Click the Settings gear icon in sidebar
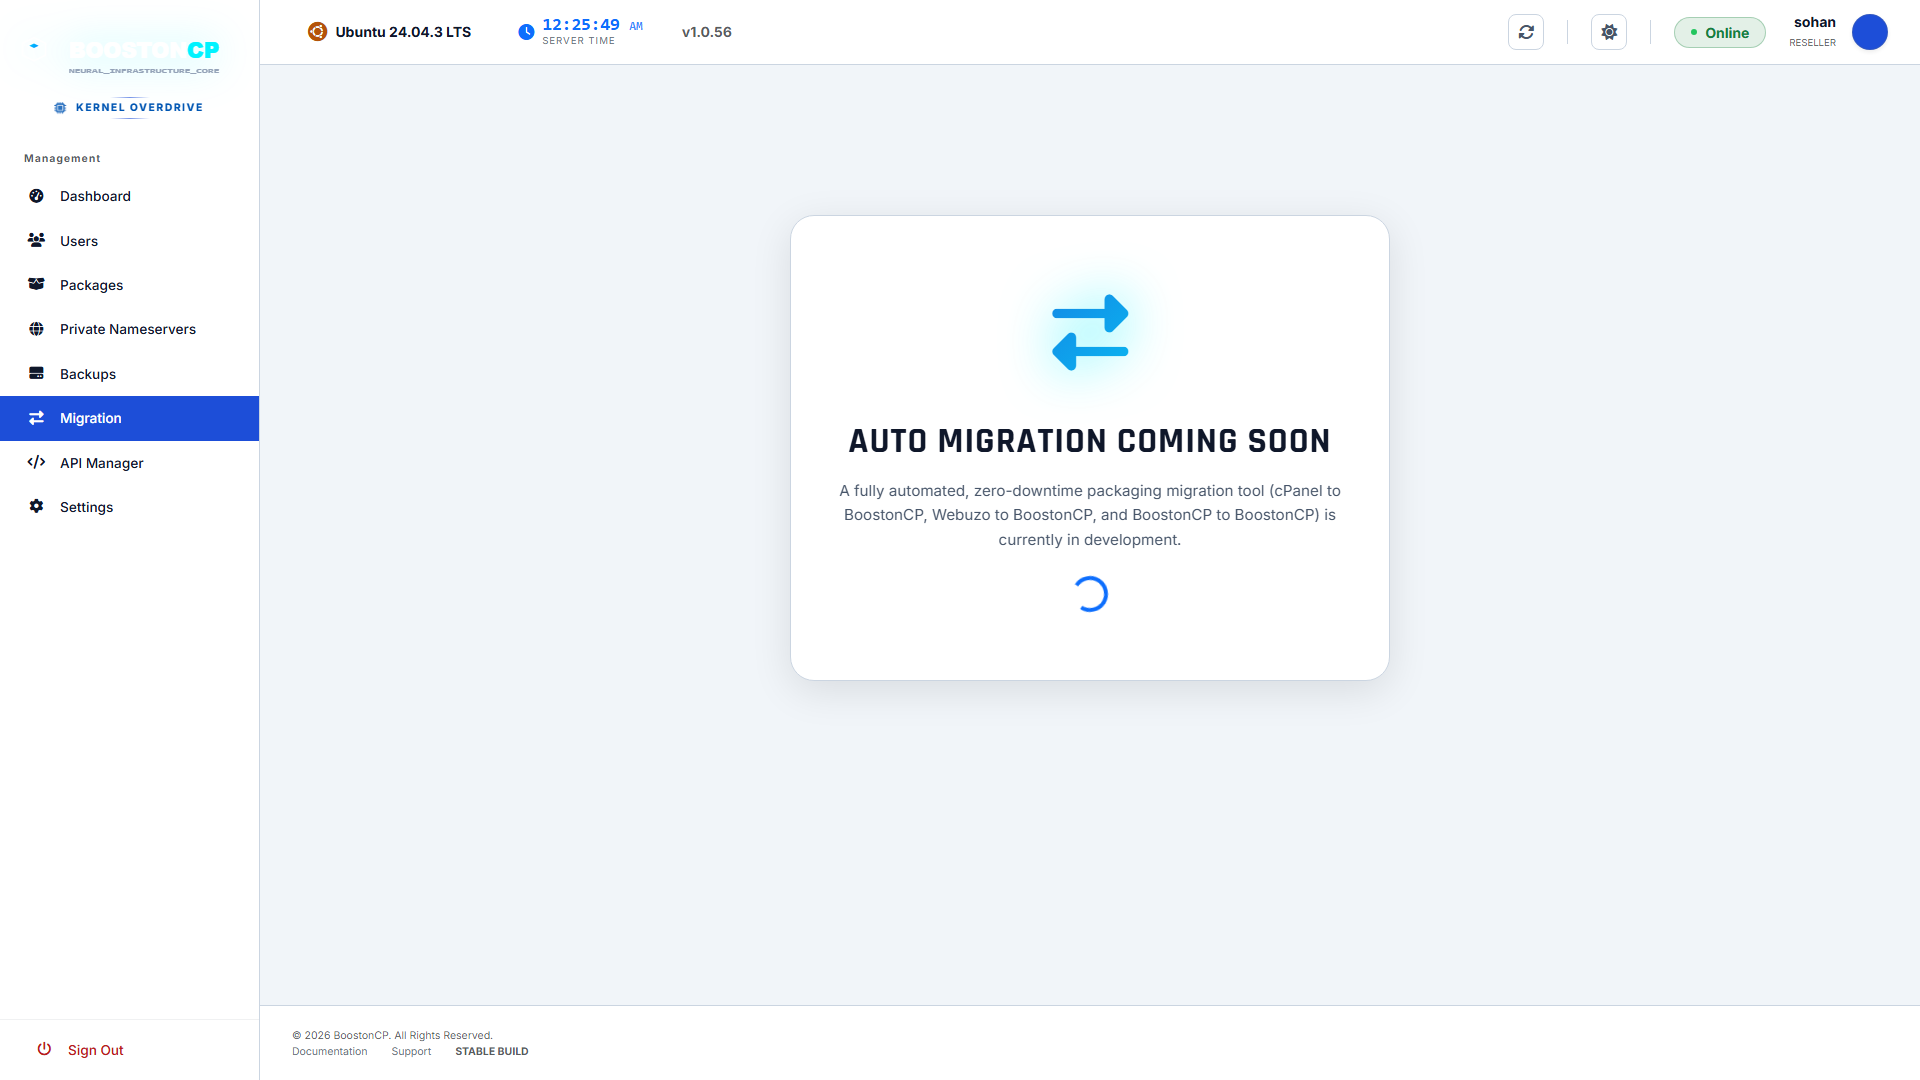 (36, 506)
